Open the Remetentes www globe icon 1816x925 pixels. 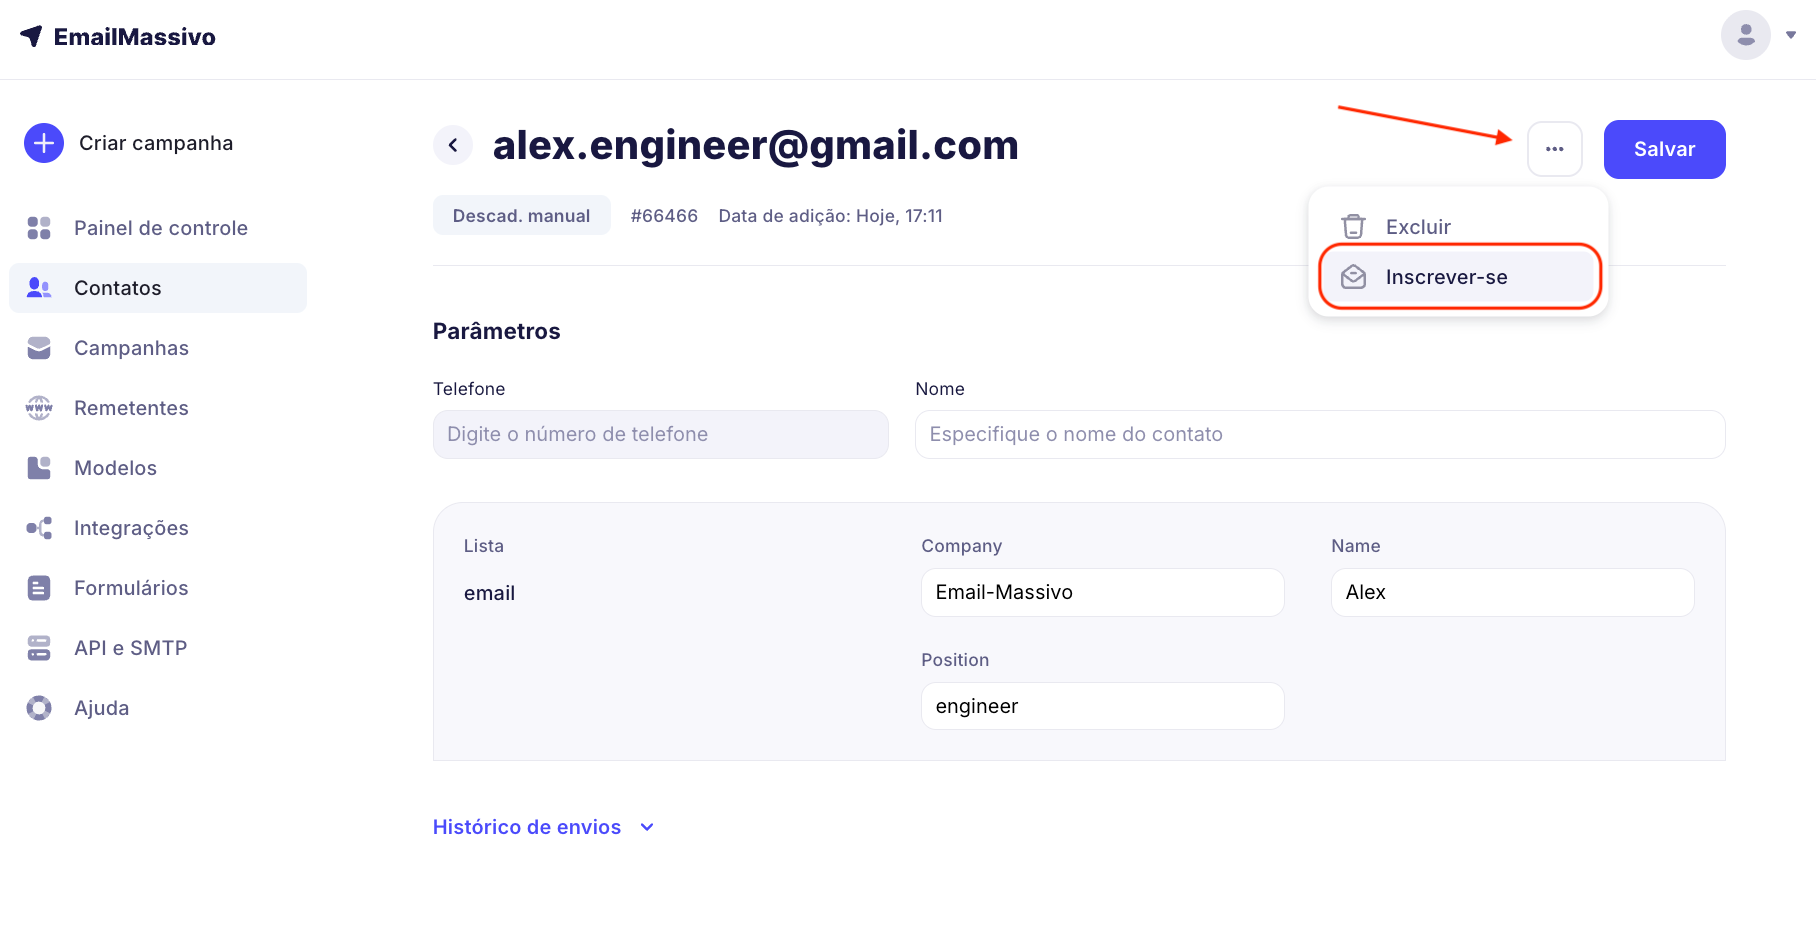pos(39,408)
